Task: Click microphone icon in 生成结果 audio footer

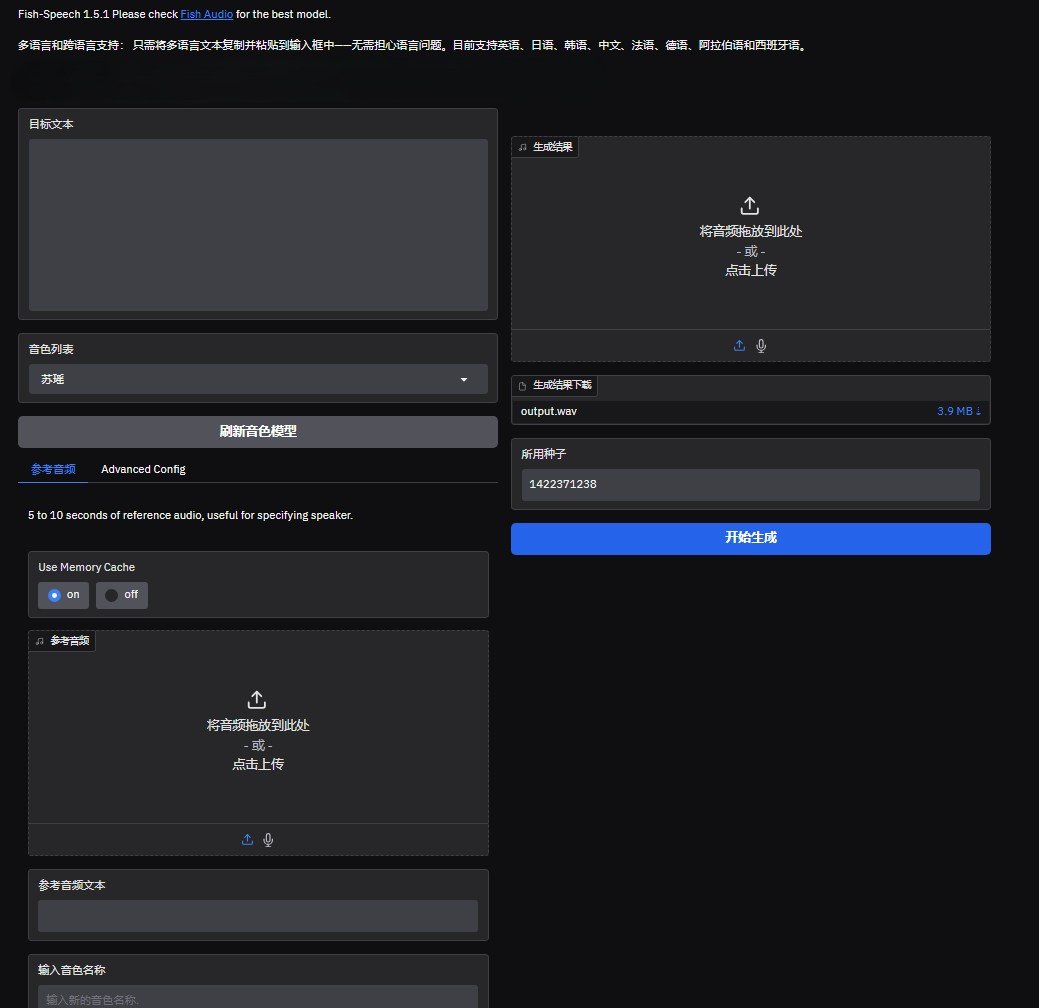Action: (761, 346)
